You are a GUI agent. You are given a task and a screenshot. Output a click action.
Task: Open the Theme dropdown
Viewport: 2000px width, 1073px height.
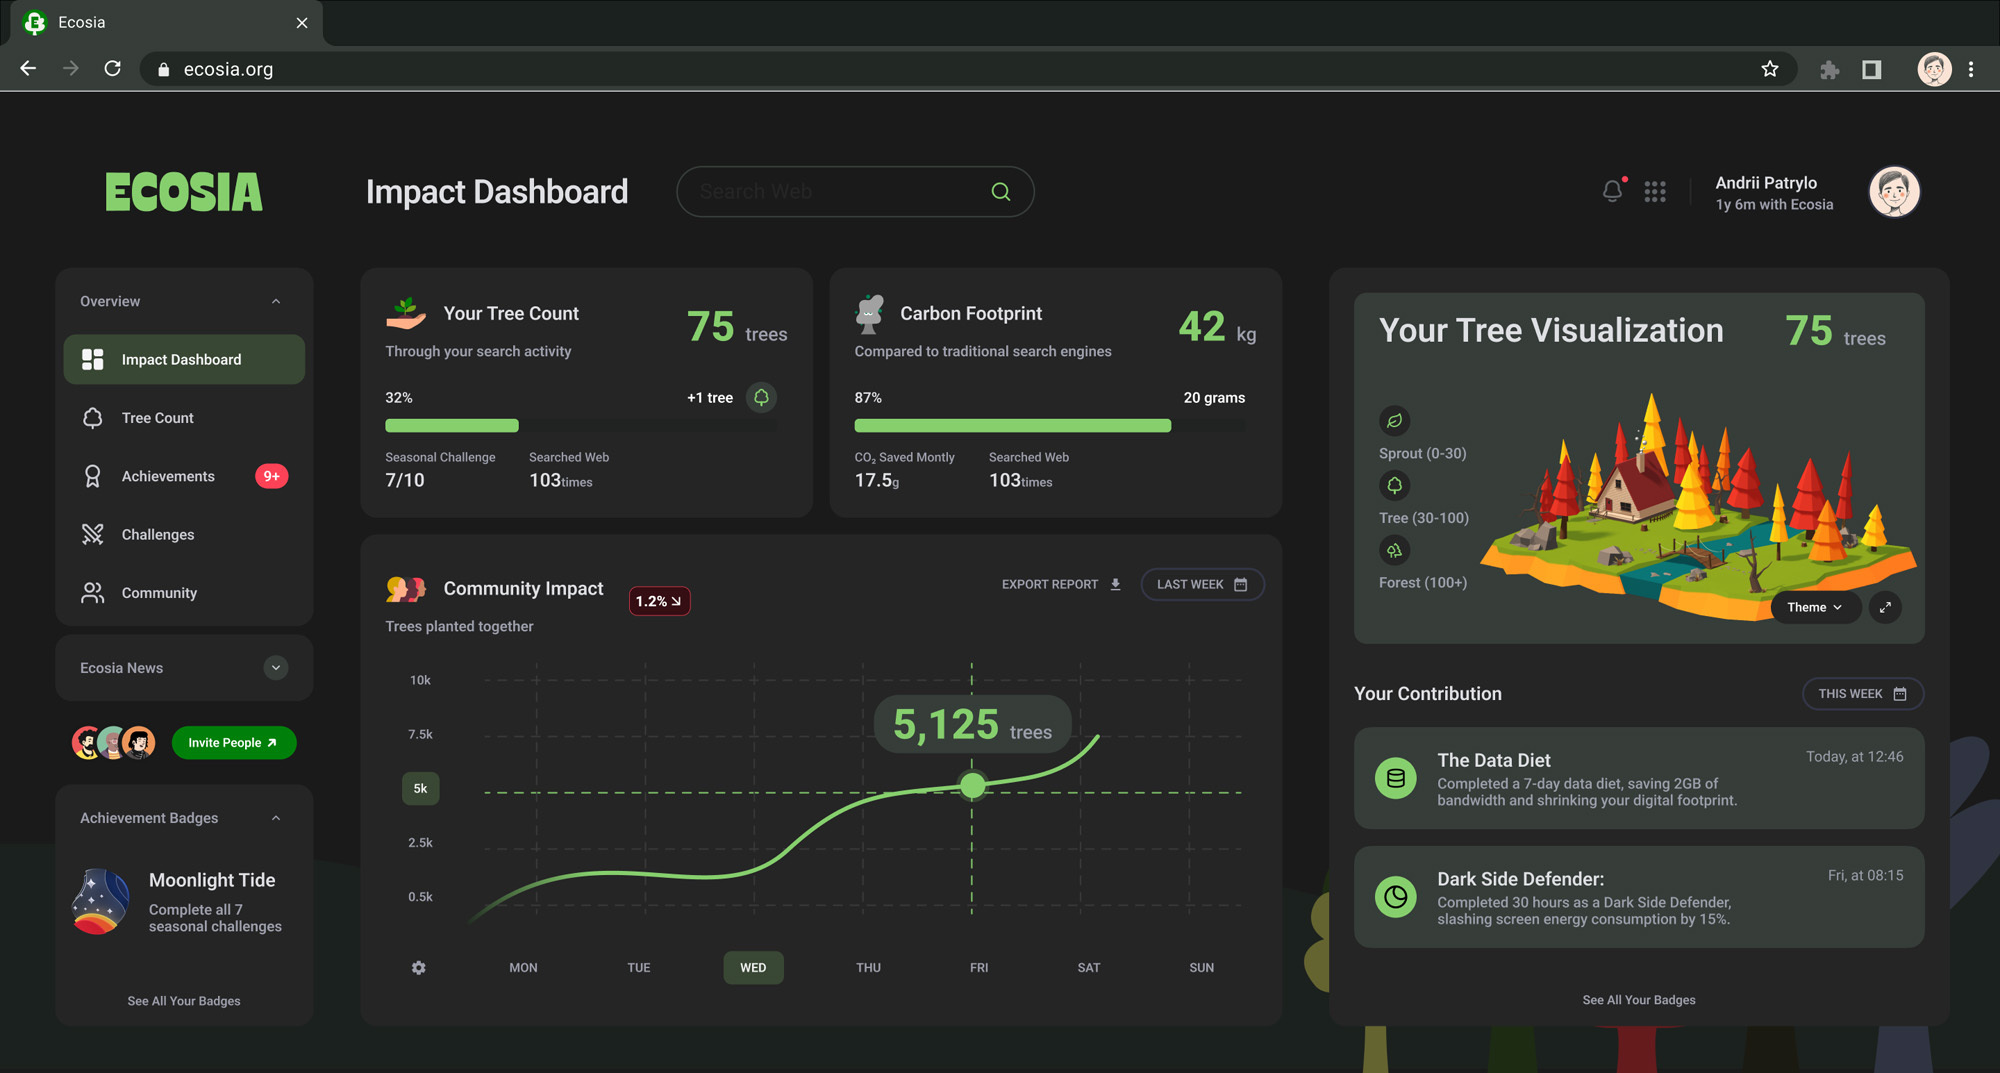click(1815, 607)
